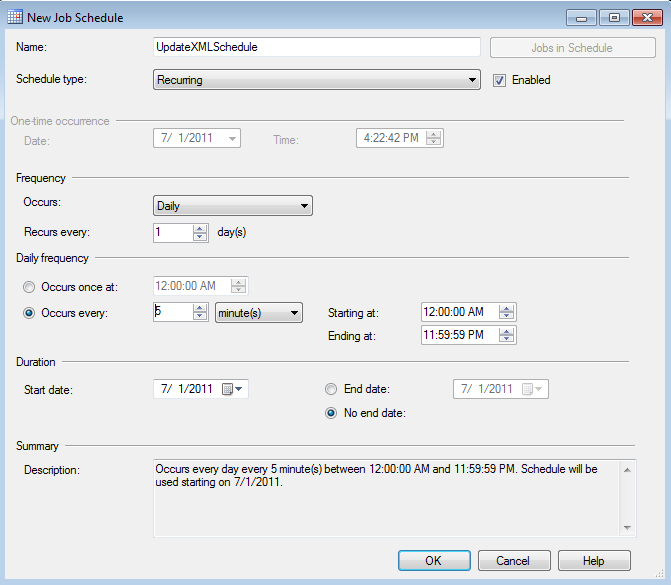Click the OK button
The image size is (671, 585).
coord(434,561)
